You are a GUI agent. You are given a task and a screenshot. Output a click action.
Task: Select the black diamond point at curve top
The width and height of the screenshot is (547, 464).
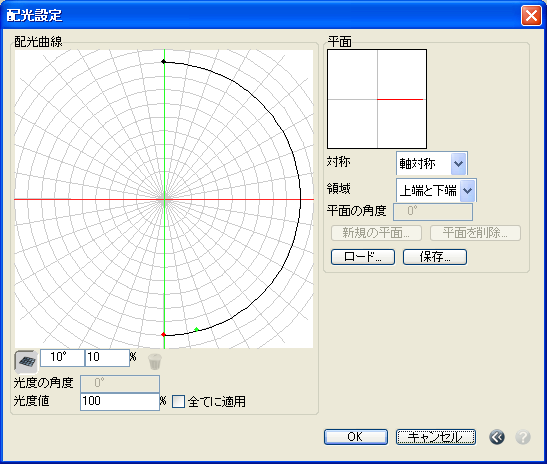pos(164,62)
